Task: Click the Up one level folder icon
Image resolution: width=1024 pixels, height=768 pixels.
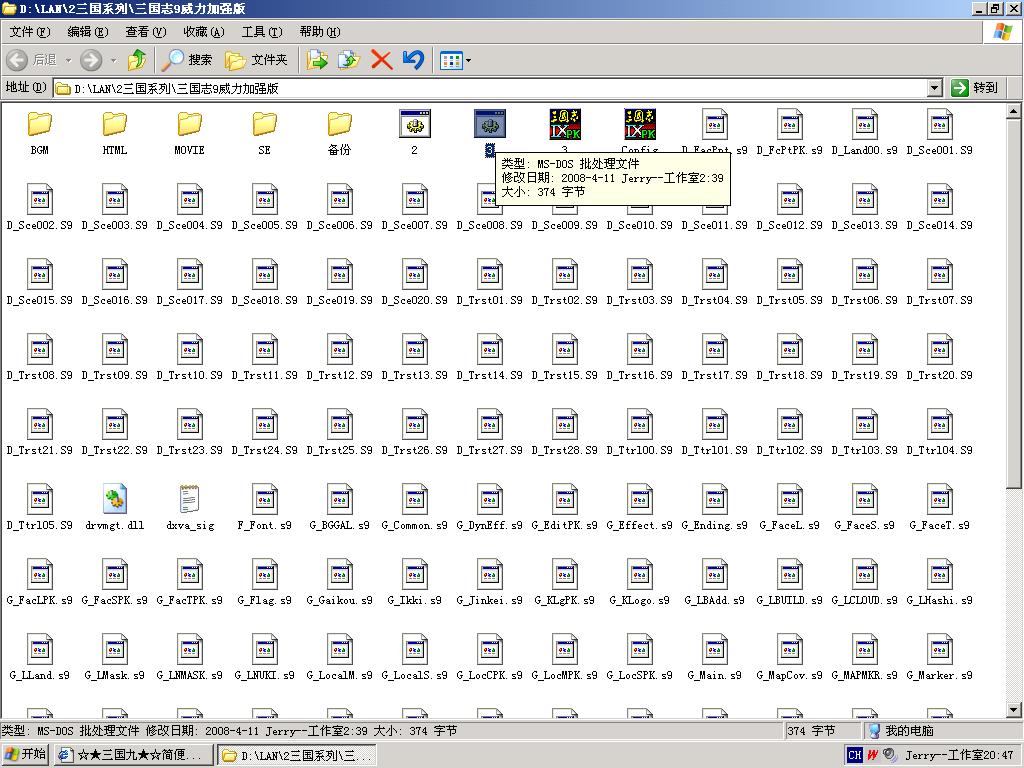Action: [137, 60]
